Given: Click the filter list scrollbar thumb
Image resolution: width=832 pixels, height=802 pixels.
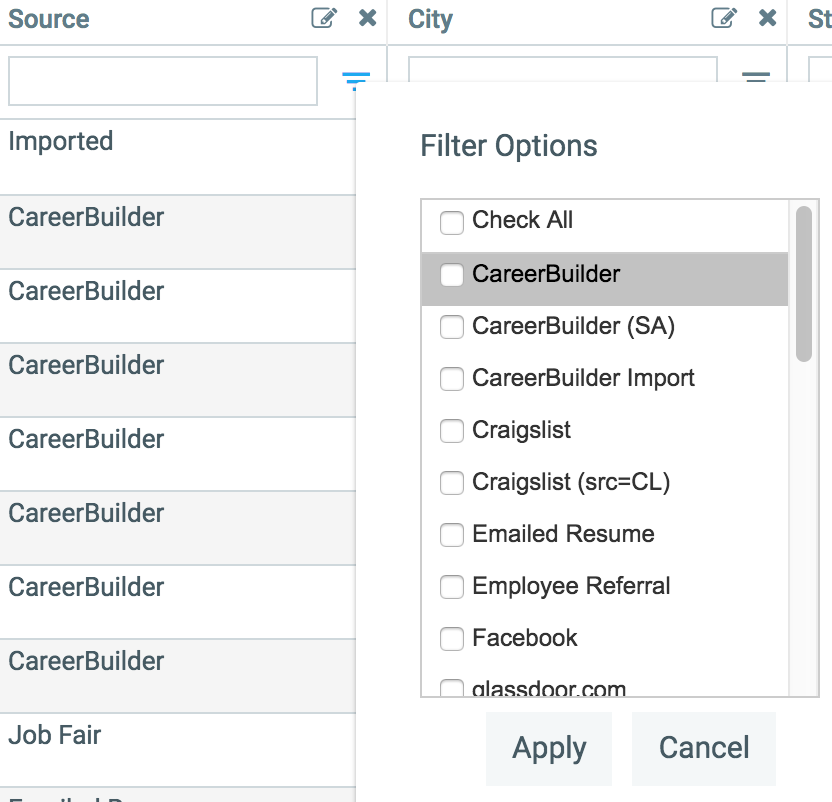Looking at the screenshot, I should pyautogui.click(x=803, y=283).
